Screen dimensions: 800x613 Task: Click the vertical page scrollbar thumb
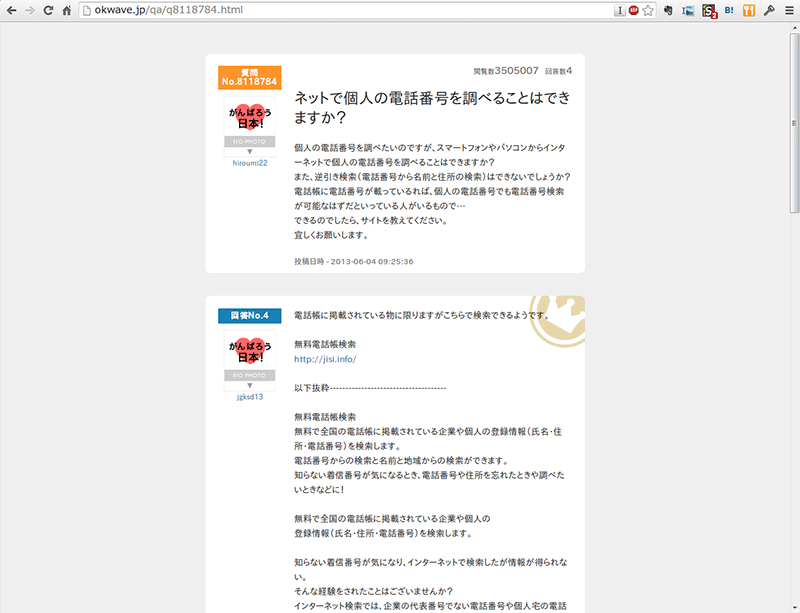click(x=794, y=123)
